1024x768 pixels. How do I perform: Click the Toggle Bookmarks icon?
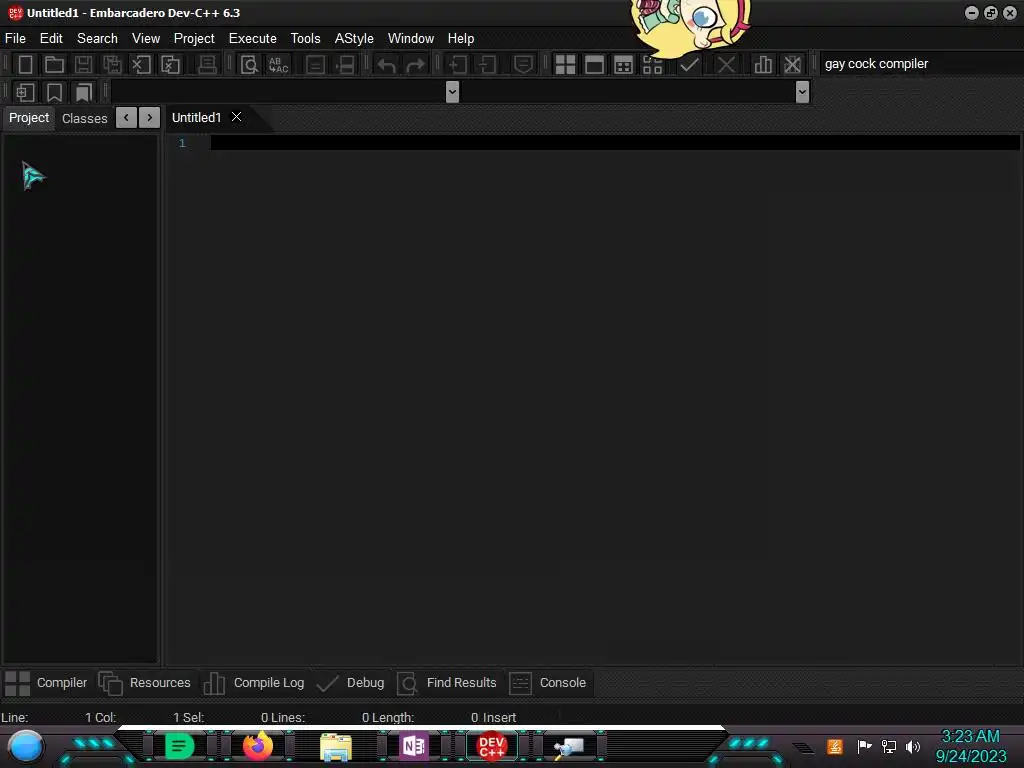tap(54, 92)
